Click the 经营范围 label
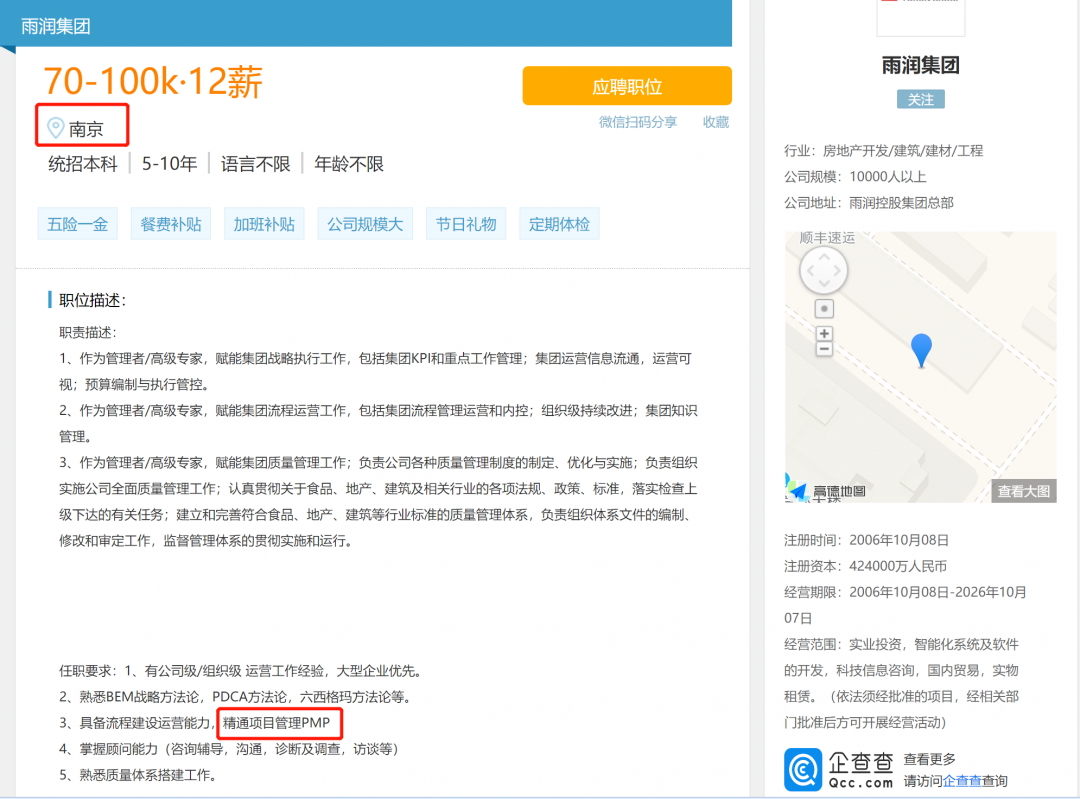The image size is (1080, 799). [813, 645]
